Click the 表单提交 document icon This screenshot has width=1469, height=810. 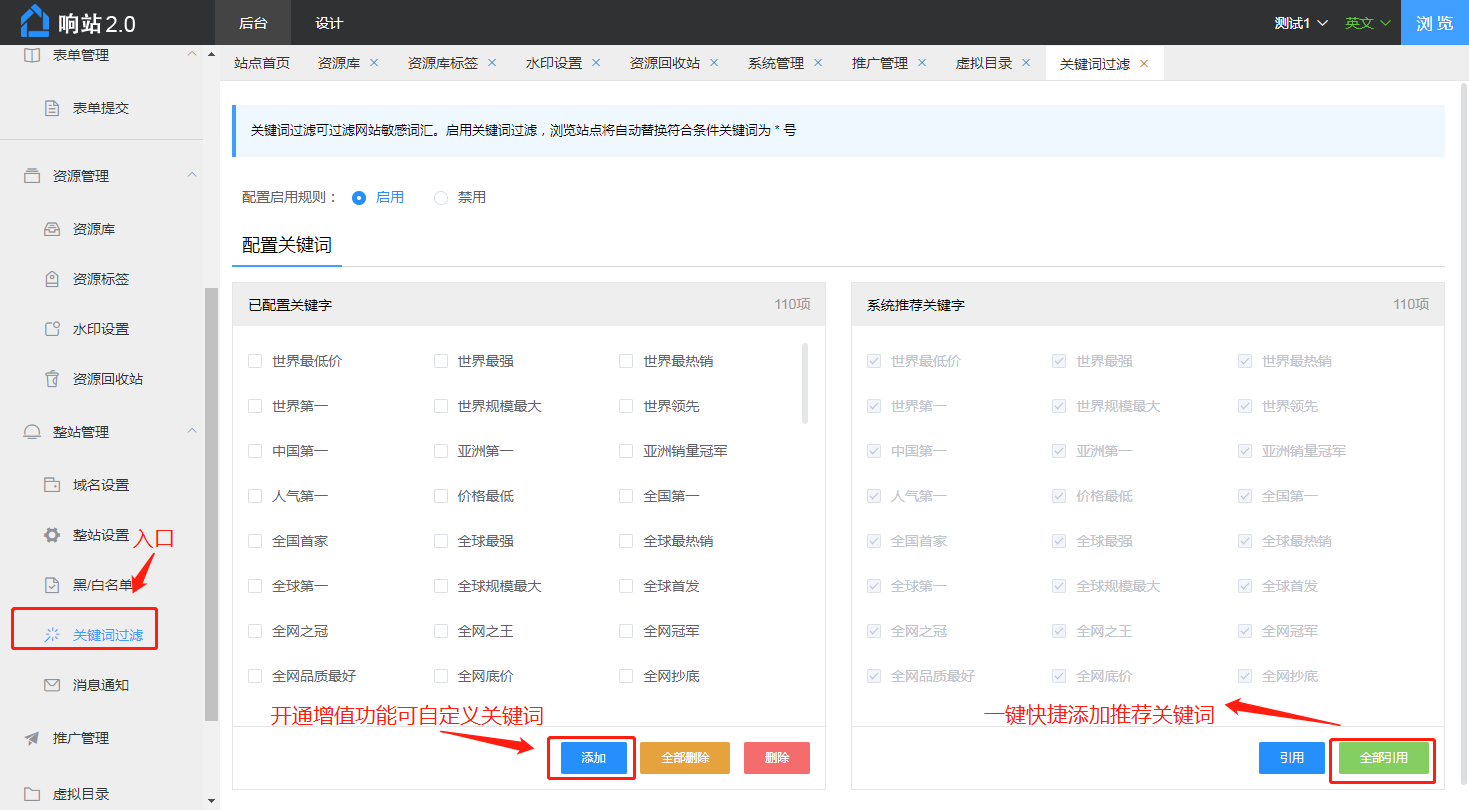coord(52,108)
